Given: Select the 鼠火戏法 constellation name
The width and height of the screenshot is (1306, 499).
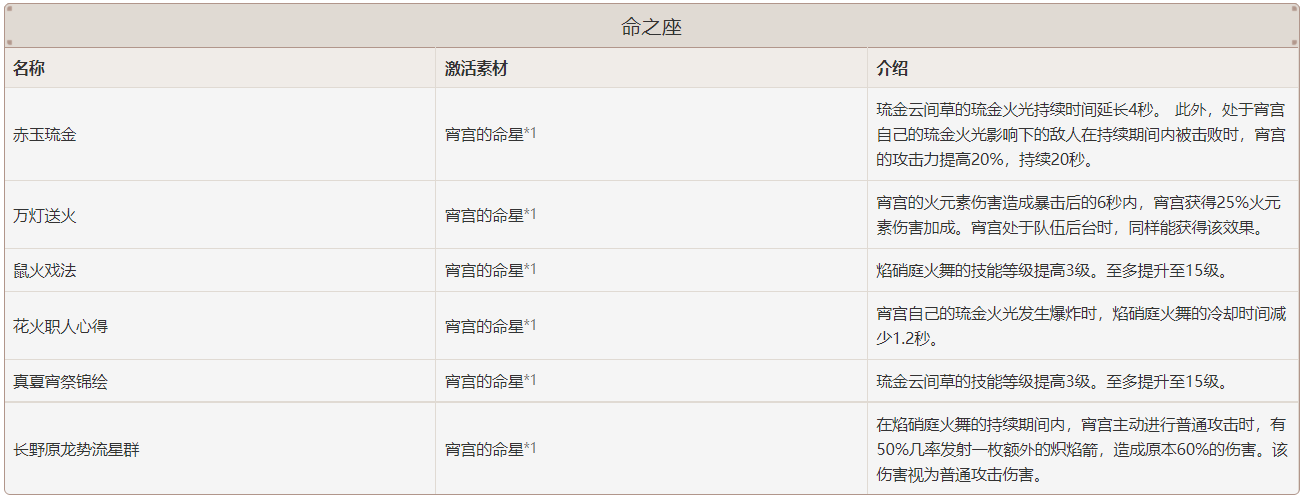Looking at the screenshot, I should 44,270.
